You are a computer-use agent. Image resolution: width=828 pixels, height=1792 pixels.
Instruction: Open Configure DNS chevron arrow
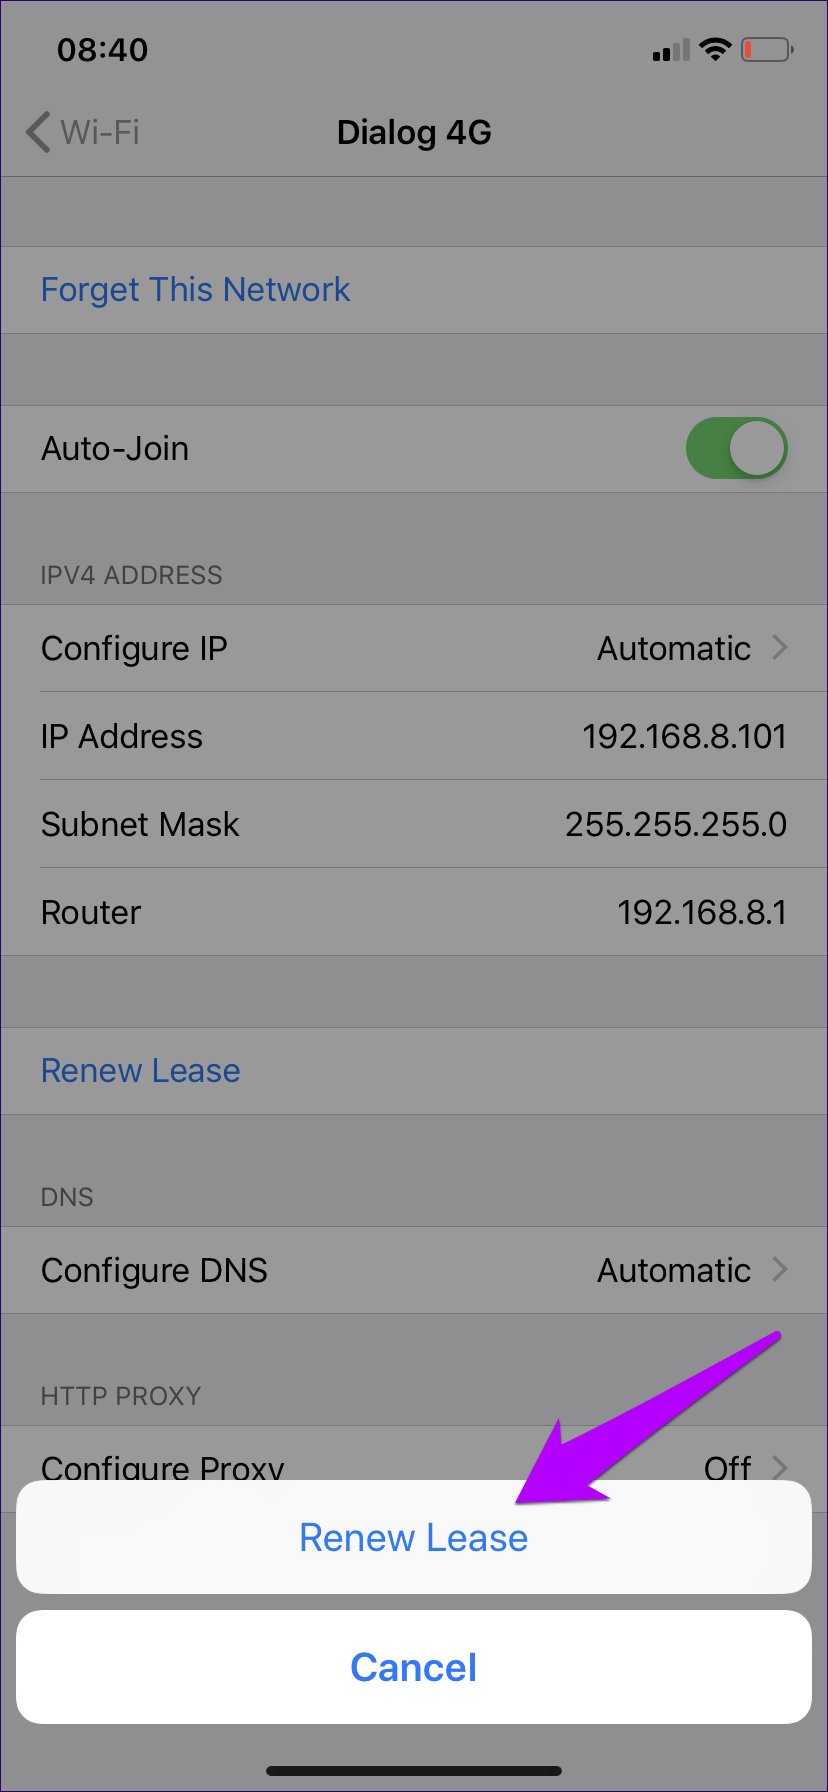coord(780,1270)
